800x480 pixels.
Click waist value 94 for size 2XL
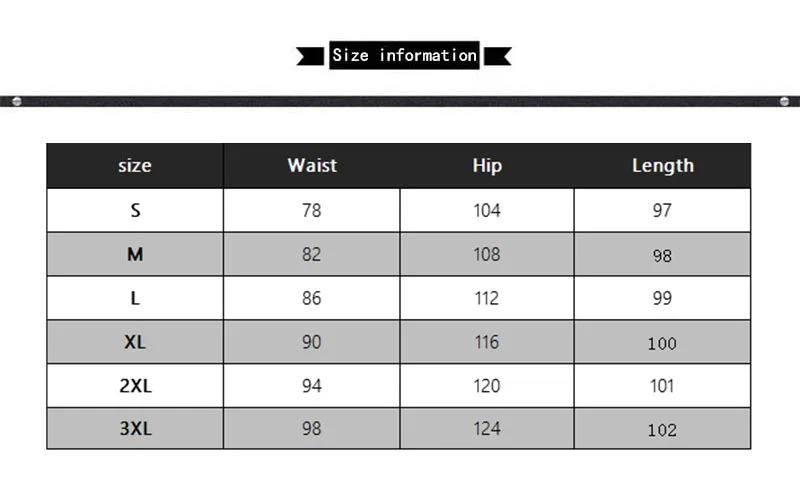point(312,386)
